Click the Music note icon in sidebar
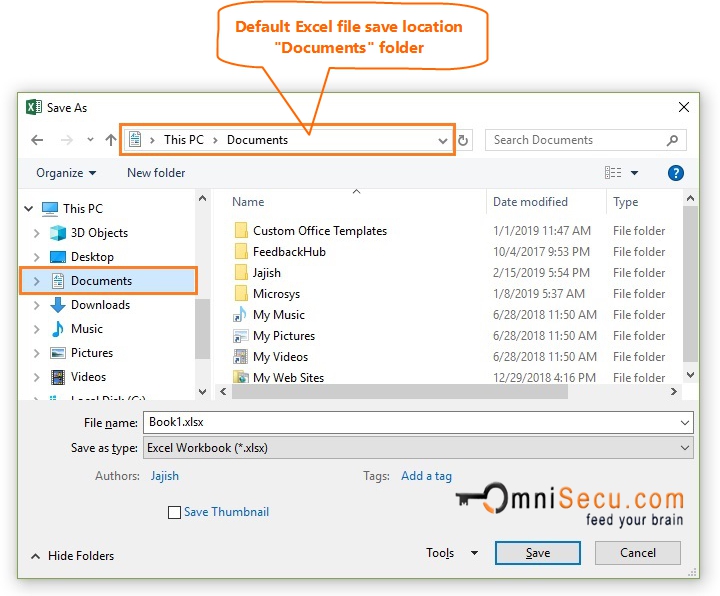The width and height of the screenshot is (720, 596). (x=58, y=329)
